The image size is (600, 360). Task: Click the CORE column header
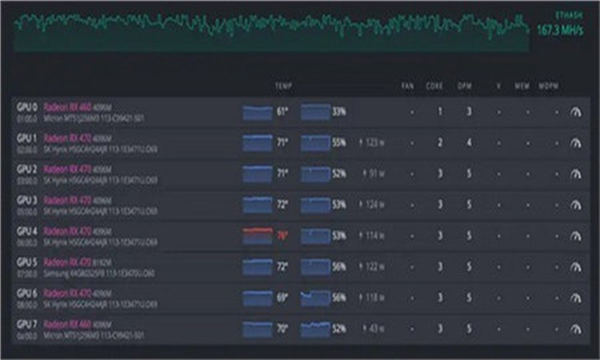click(x=434, y=86)
